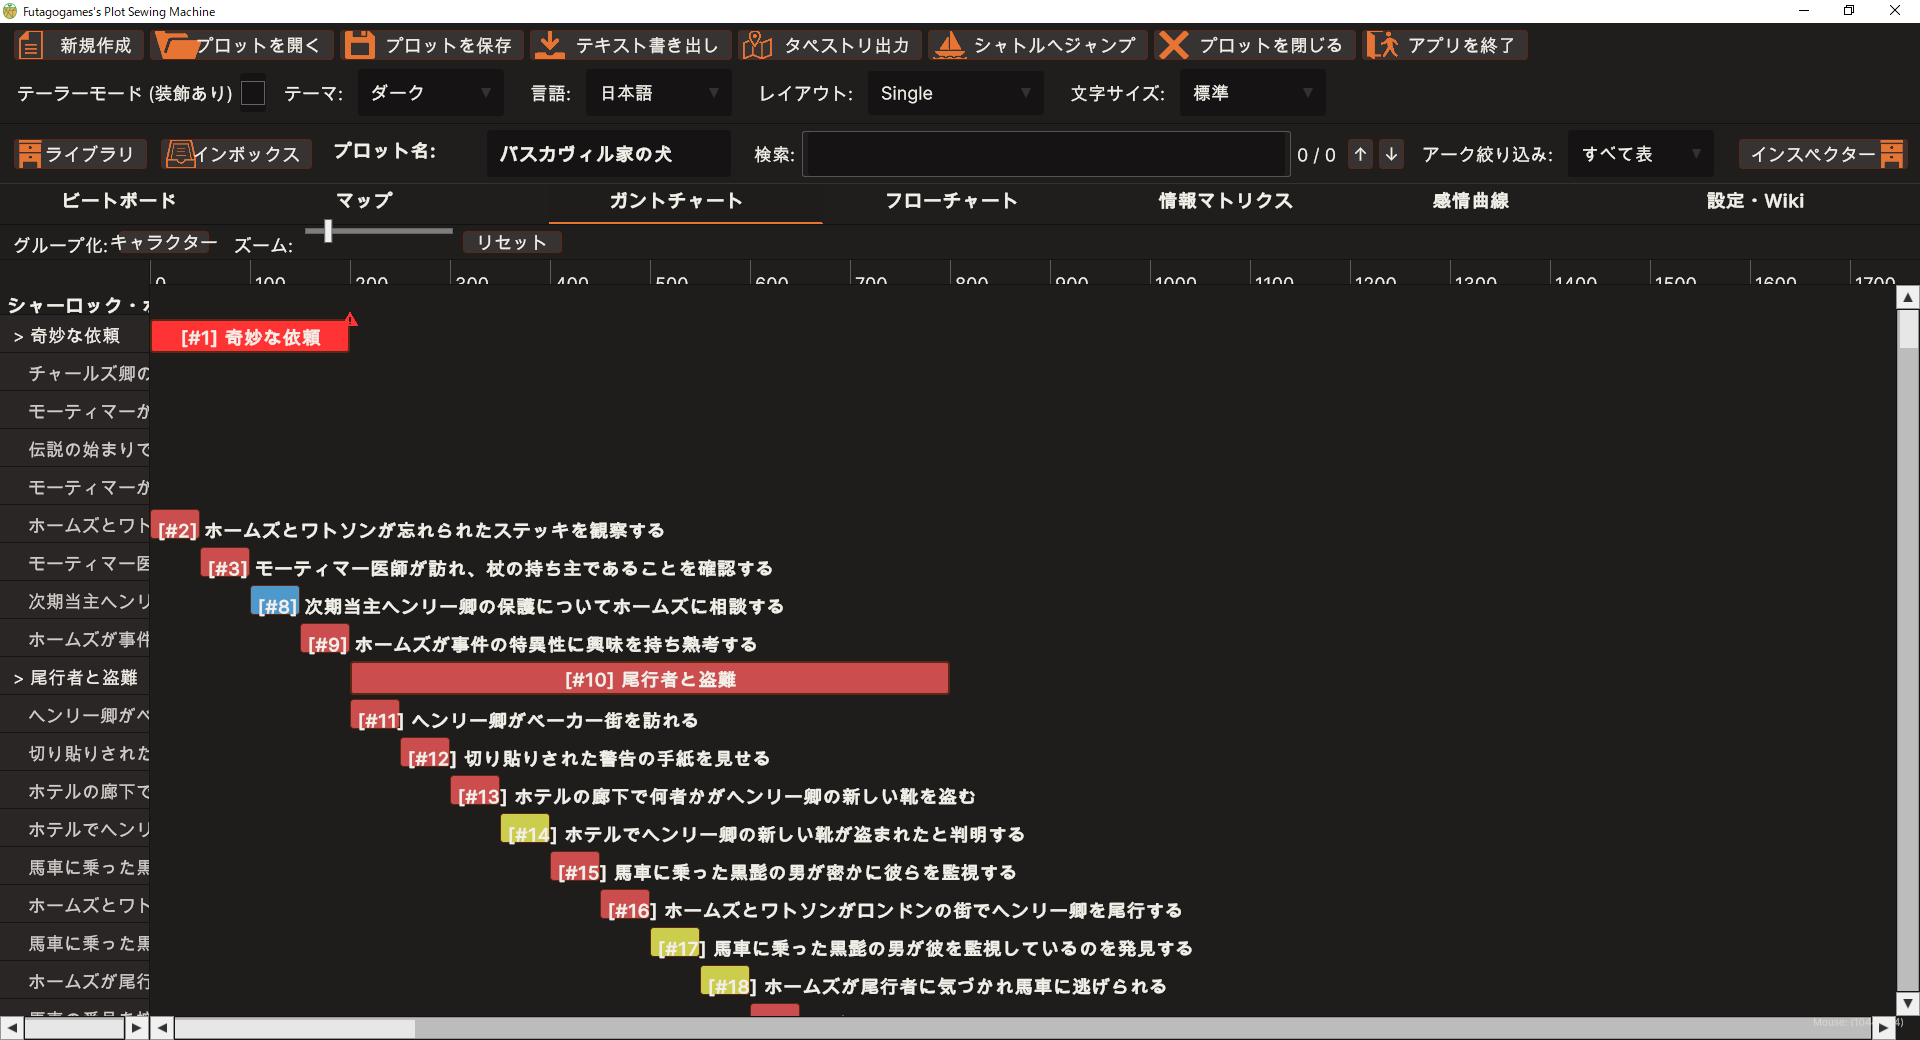
Task: Select the [#16] Gantt marker
Action: (625, 907)
